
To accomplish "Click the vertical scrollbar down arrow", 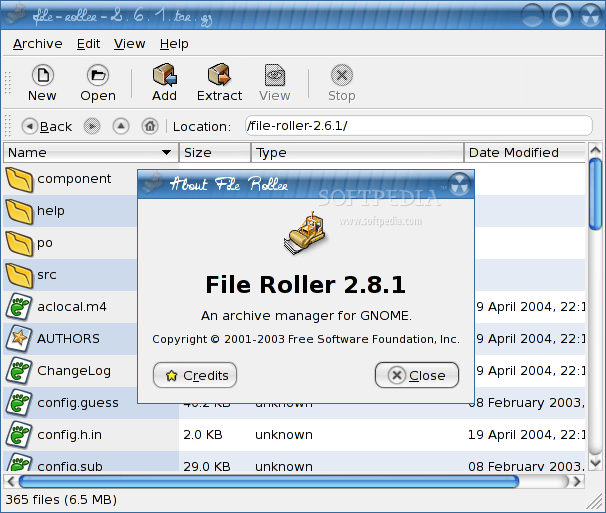I will click(x=595, y=463).
